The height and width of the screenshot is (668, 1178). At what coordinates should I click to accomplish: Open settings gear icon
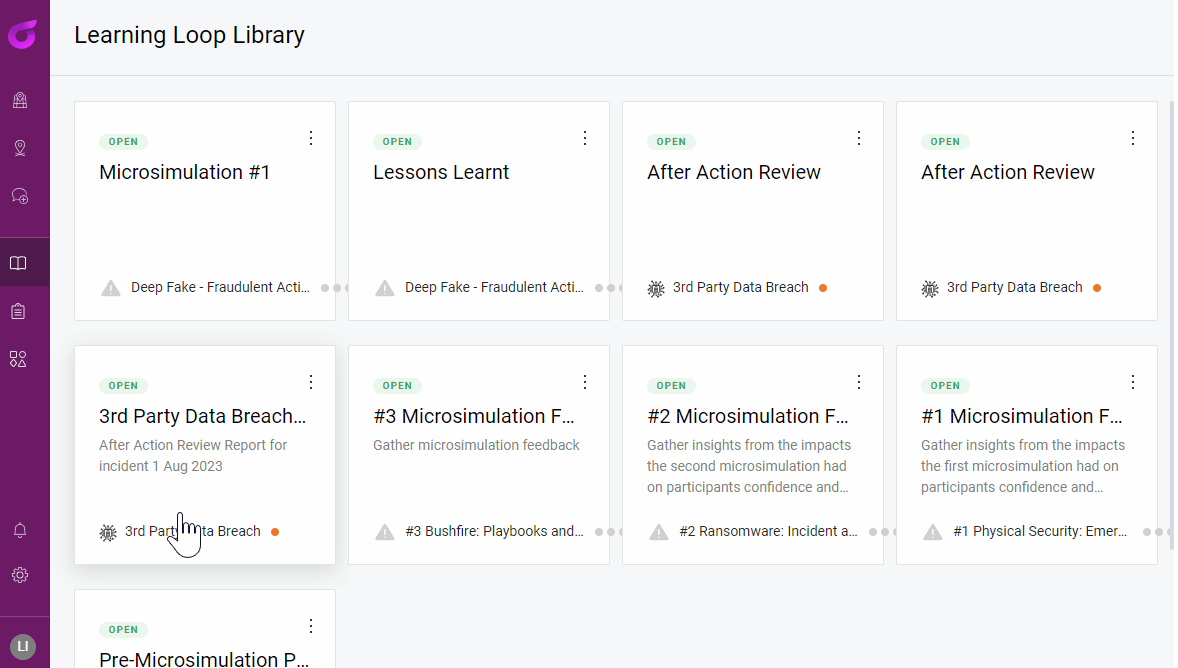click(x=20, y=575)
